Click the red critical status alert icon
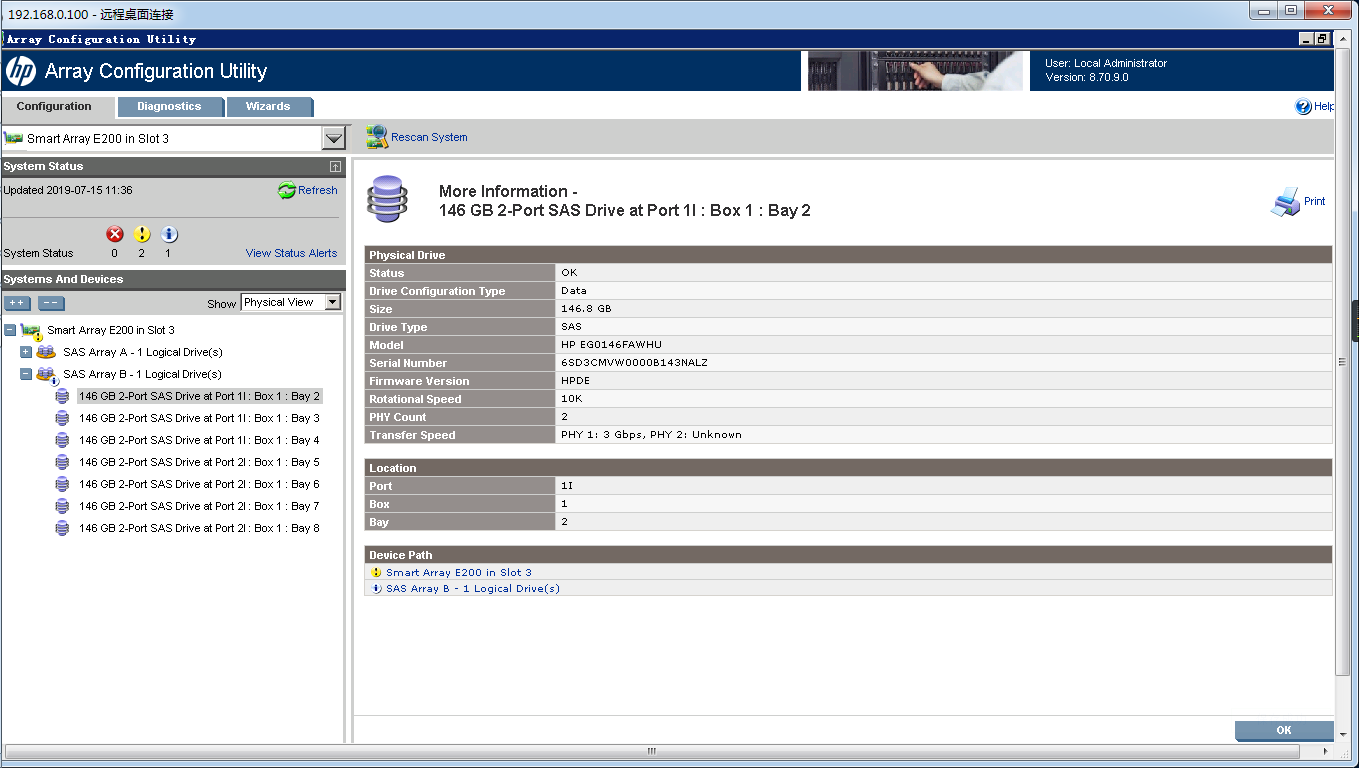This screenshot has height=768, width=1359. click(x=115, y=234)
